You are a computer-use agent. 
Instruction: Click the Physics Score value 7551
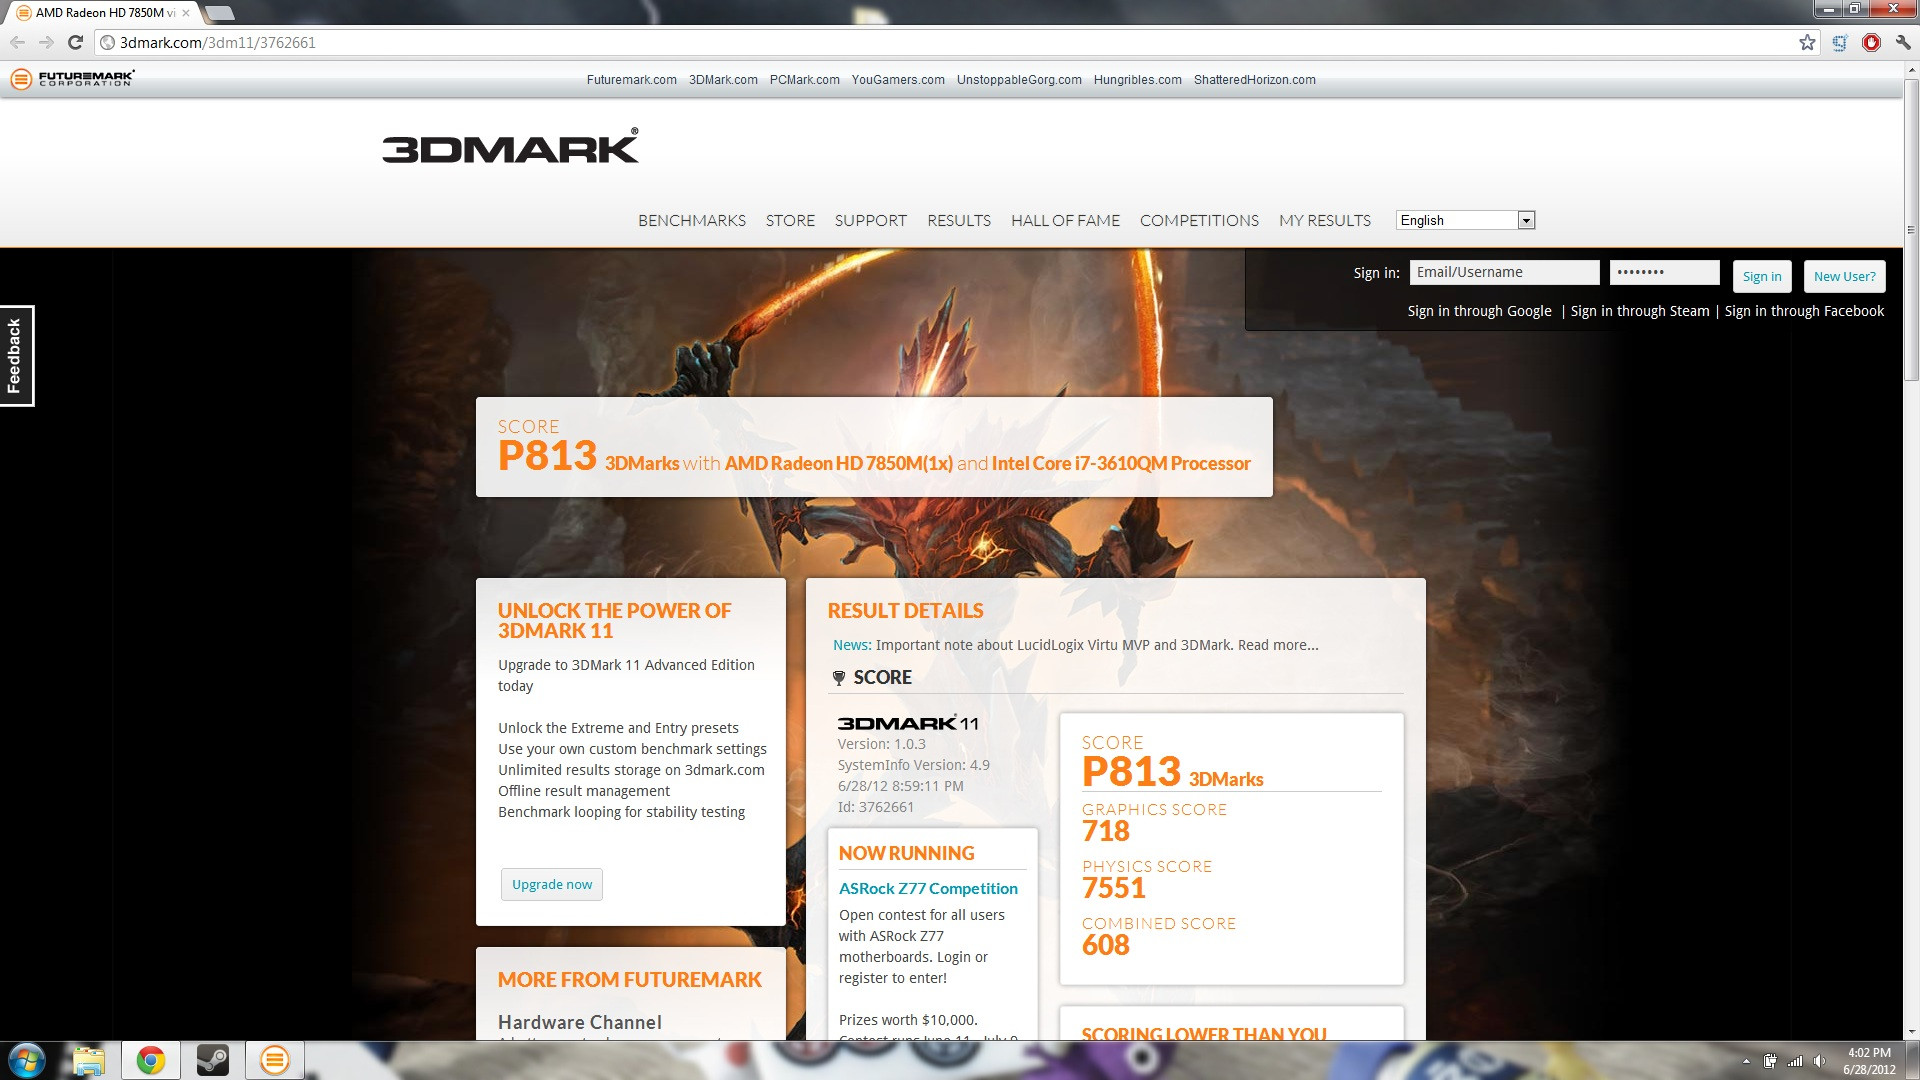1113,888
